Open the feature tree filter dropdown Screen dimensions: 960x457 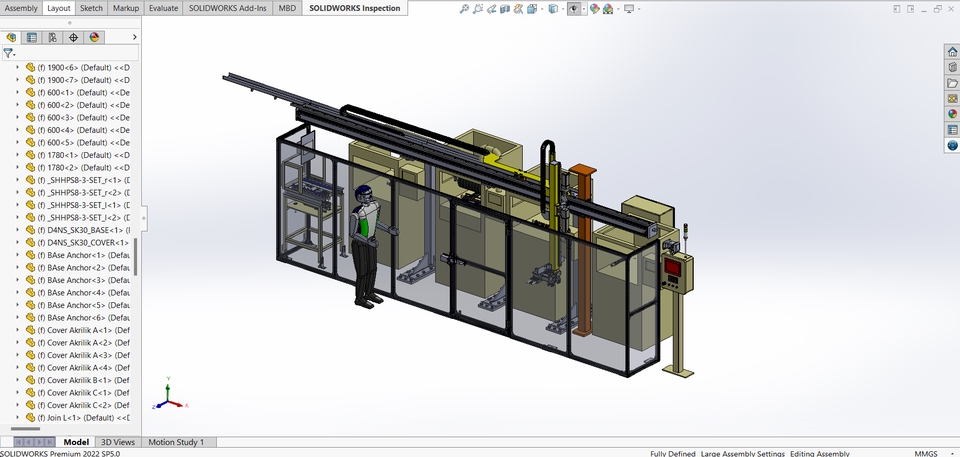[9, 53]
